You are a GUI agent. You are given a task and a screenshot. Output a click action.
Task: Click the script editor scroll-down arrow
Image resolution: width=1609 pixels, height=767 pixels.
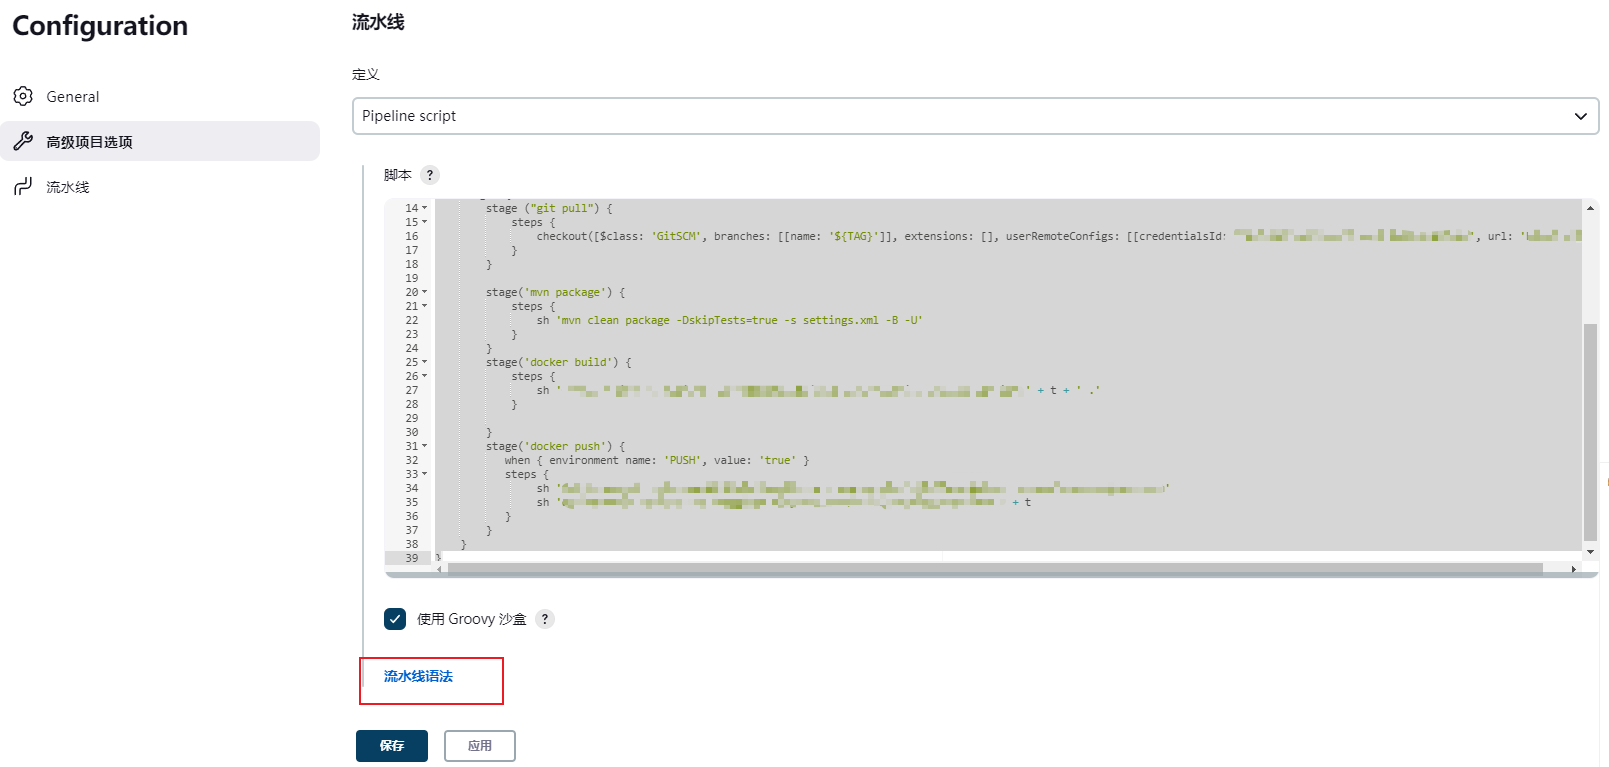point(1590,552)
